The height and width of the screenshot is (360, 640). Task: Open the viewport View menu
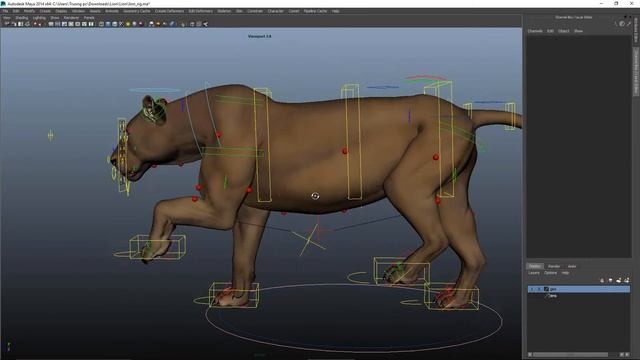7,18
